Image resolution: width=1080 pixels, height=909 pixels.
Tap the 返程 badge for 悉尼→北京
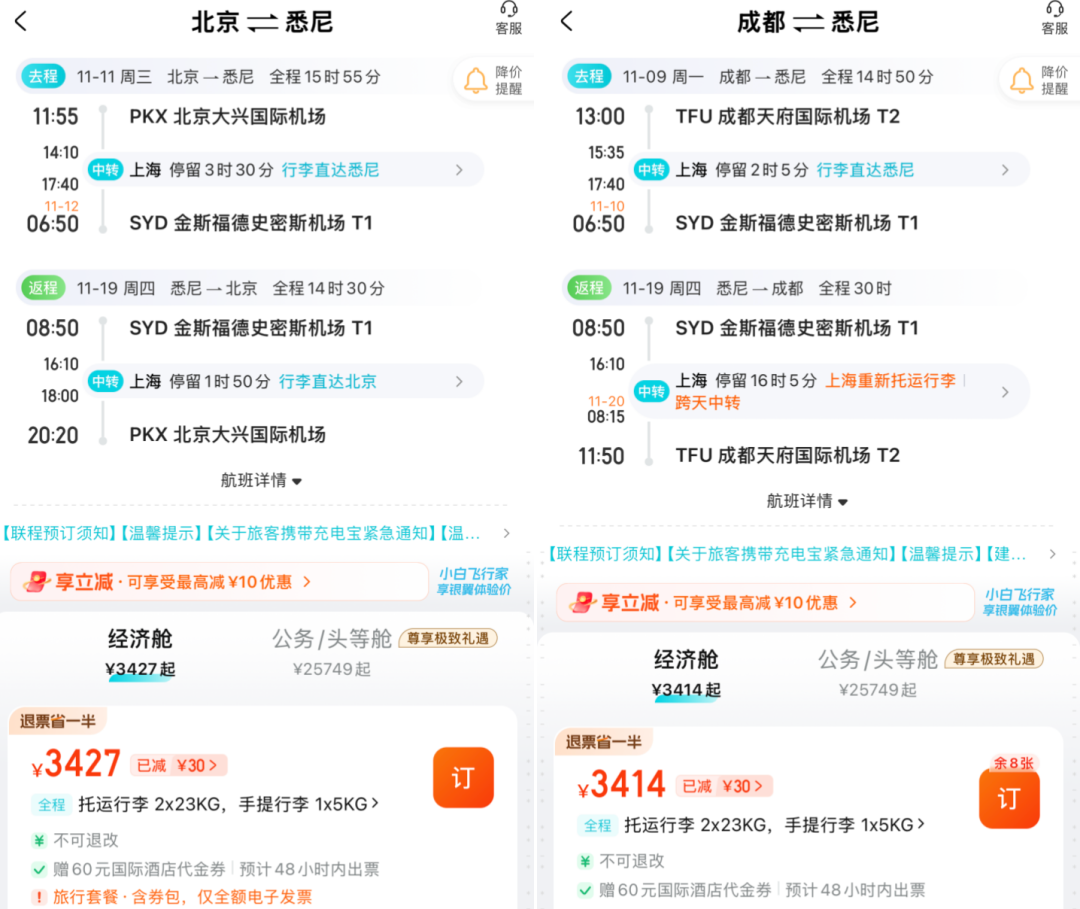(x=43, y=288)
